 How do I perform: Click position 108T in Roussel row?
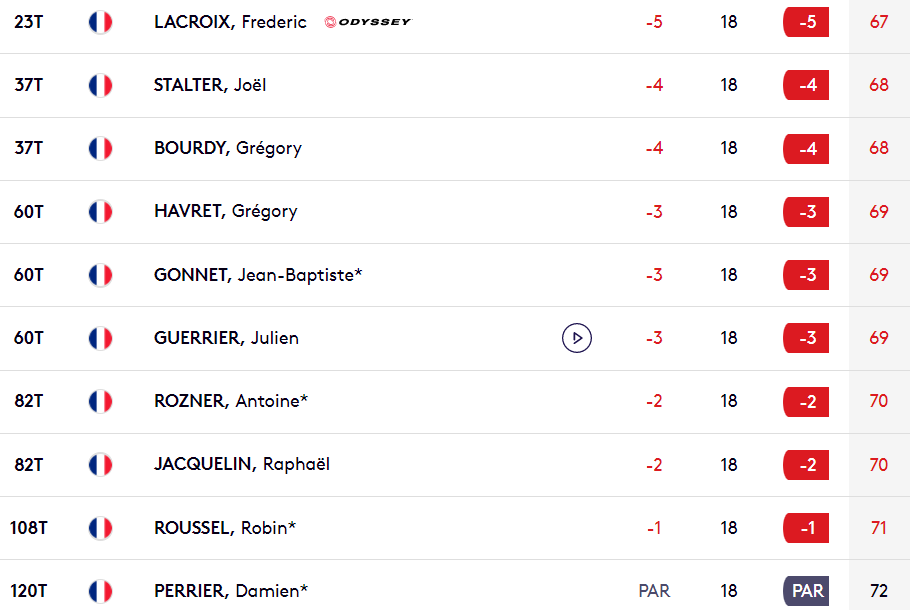tap(28, 528)
